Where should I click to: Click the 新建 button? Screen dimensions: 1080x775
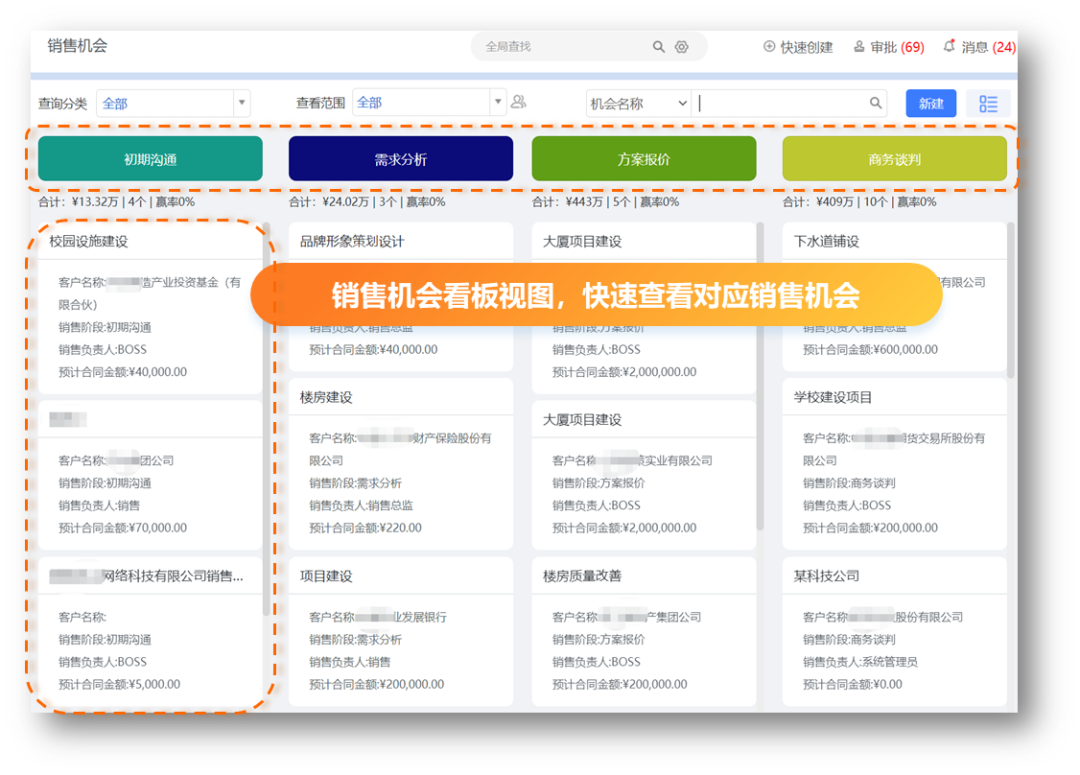(x=931, y=103)
